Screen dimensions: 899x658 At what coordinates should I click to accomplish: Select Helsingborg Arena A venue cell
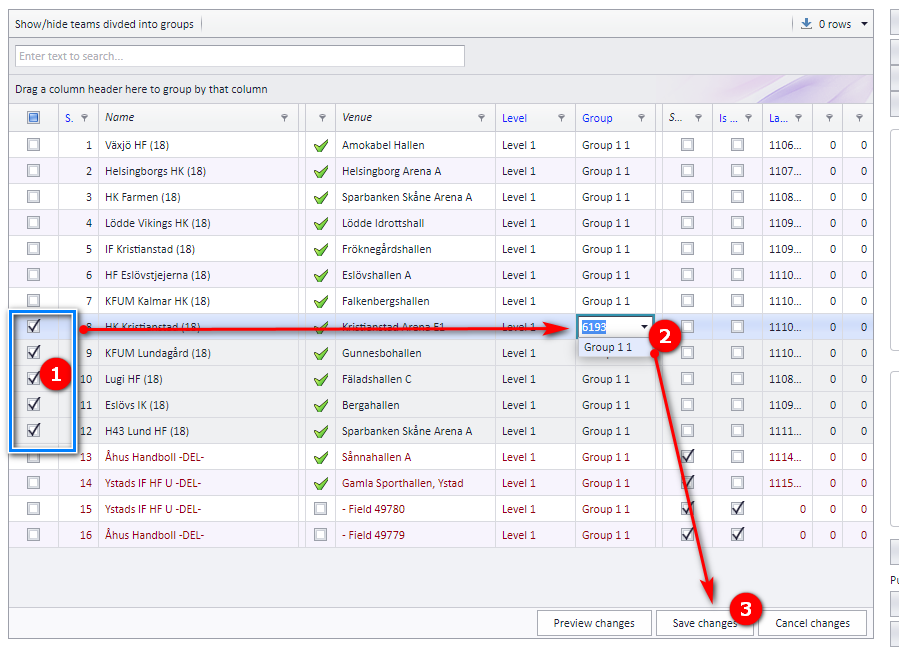pyautogui.click(x=415, y=171)
